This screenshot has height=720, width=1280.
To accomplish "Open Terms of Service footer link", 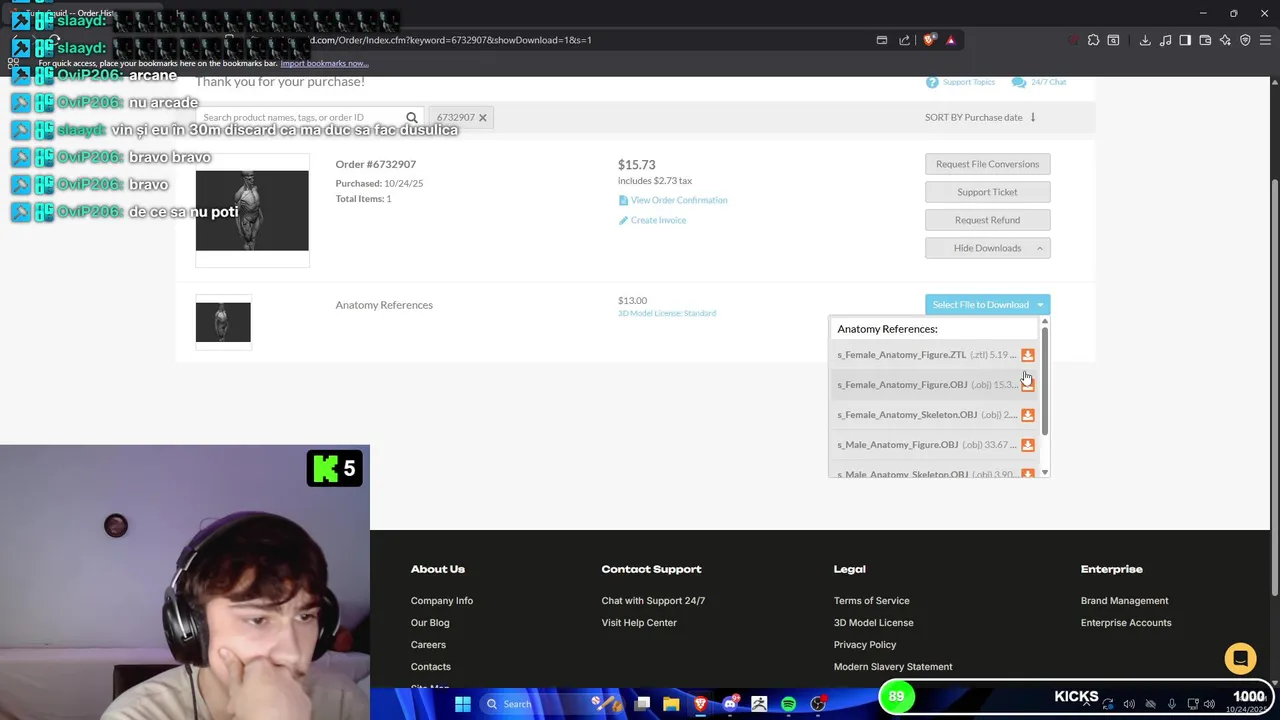I will [872, 601].
